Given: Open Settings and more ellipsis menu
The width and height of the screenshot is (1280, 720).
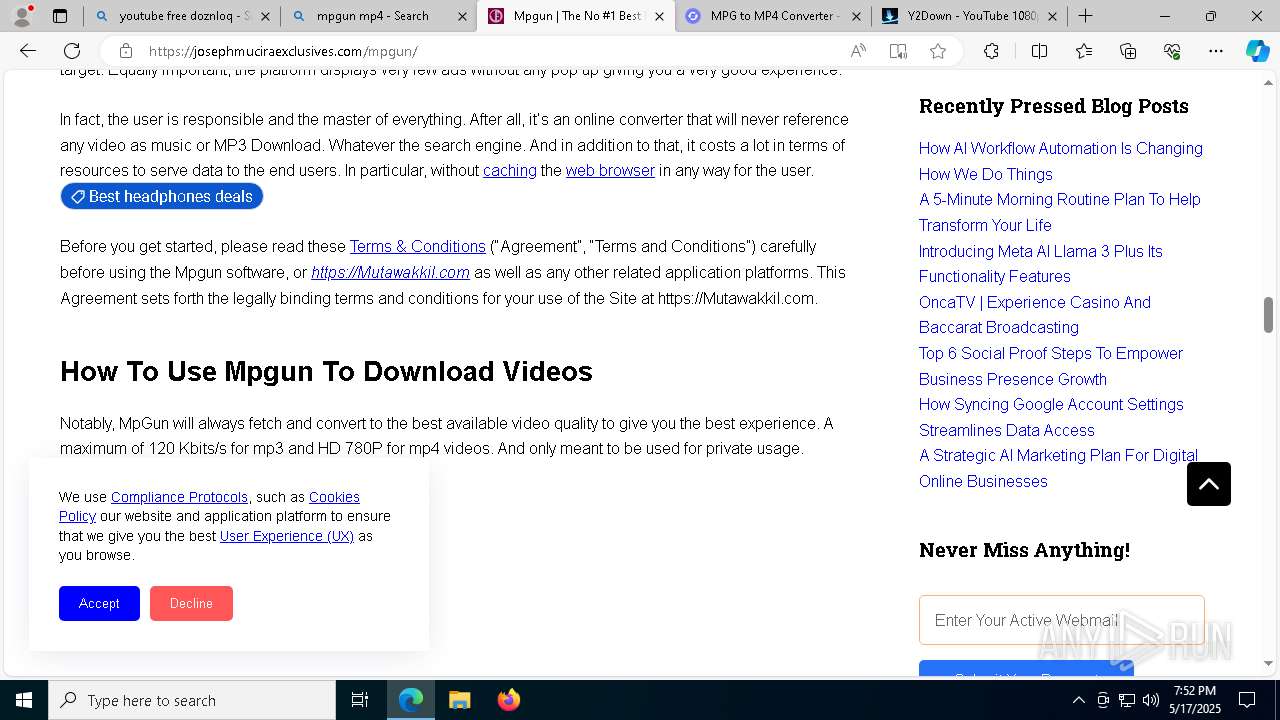Looking at the screenshot, I should click(x=1216, y=51).
